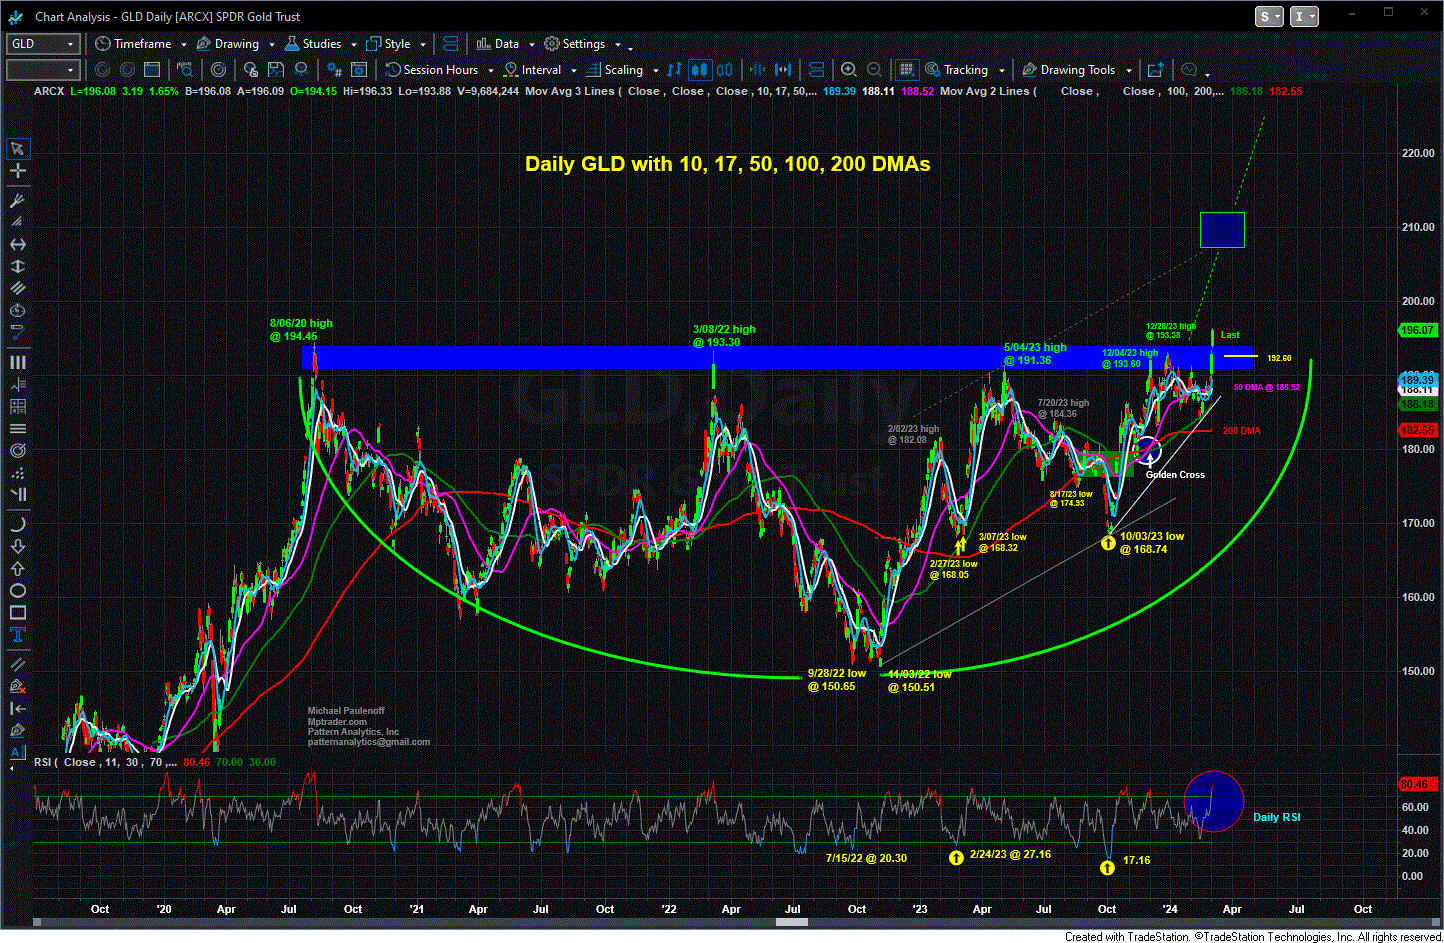
Task: Open the Style menu
Action: click(x=389, y=44)
